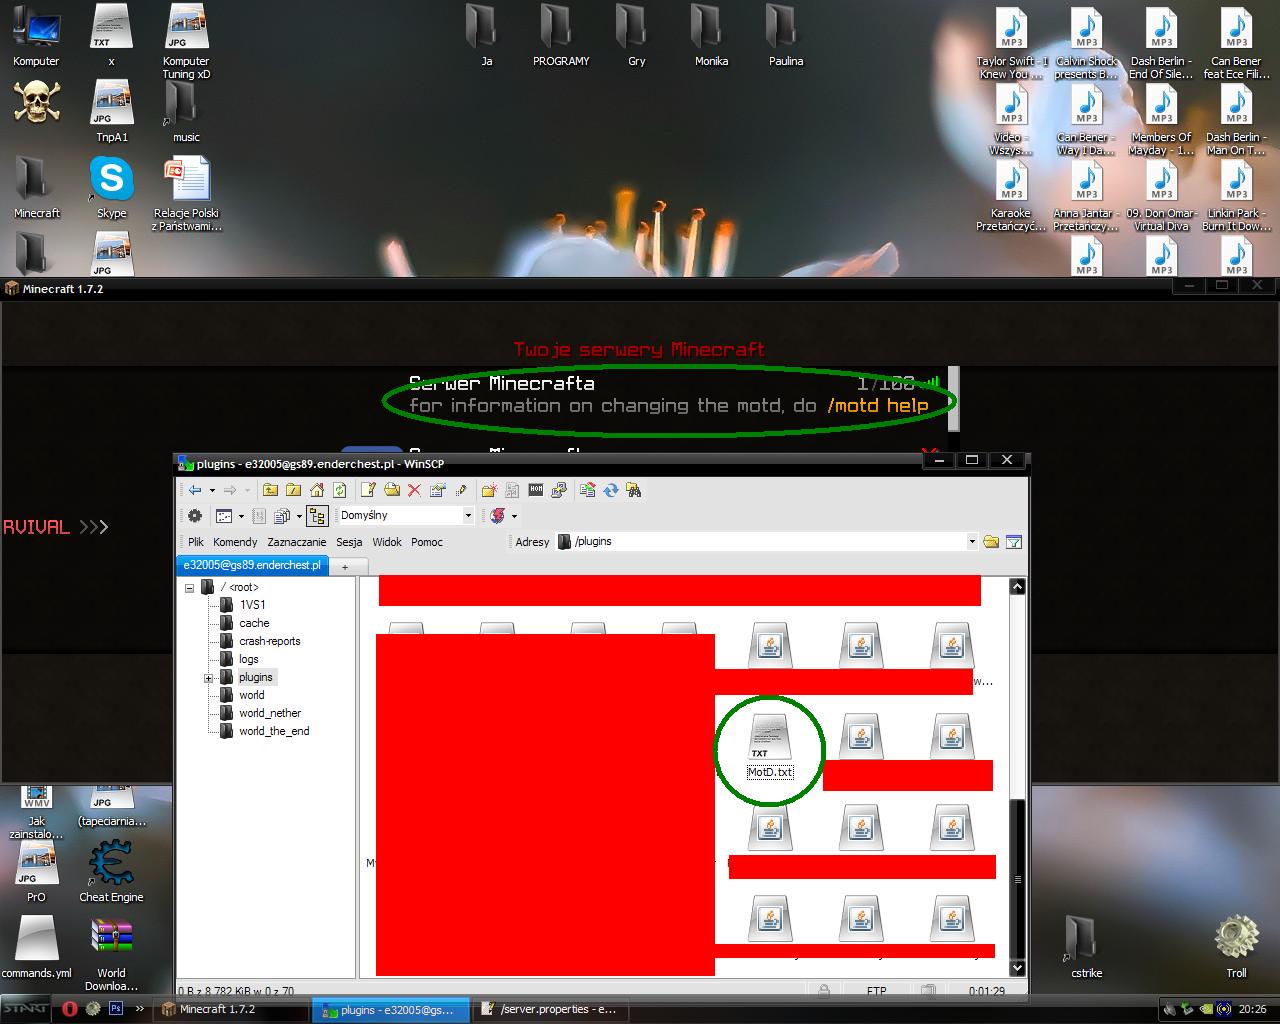Select world_the_end folder in tree
Image resolution: width=1280 pixels, height=1024 pixels.
[274, 731]
